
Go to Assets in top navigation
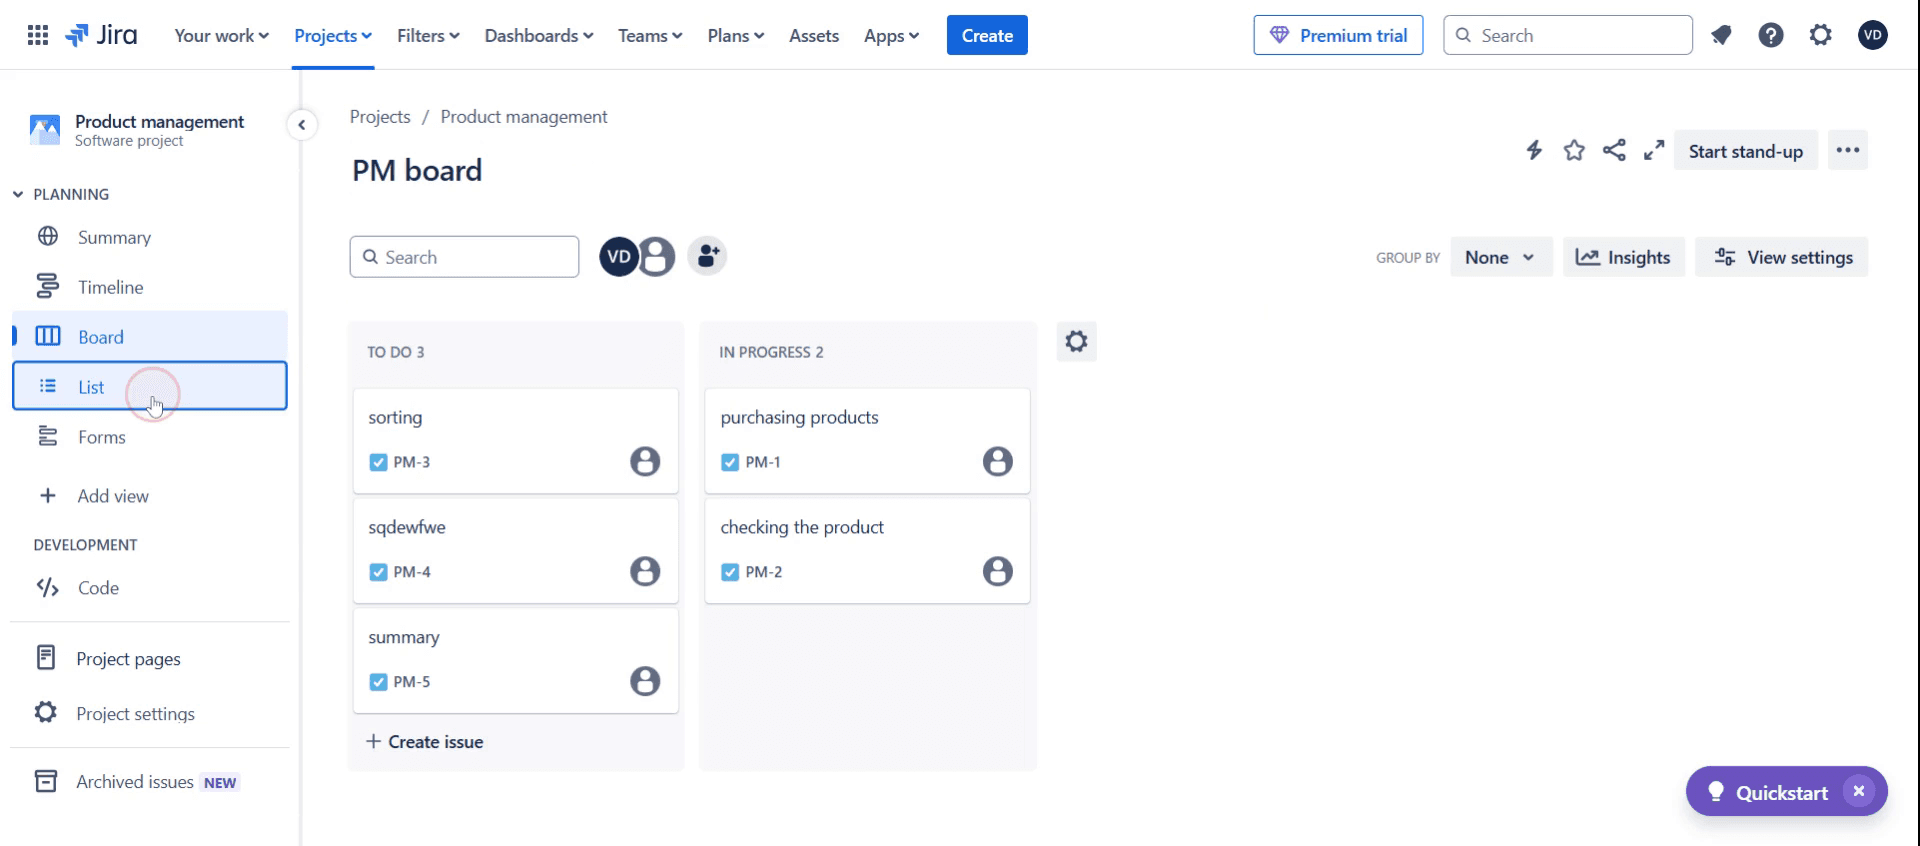tap(814, 36)
